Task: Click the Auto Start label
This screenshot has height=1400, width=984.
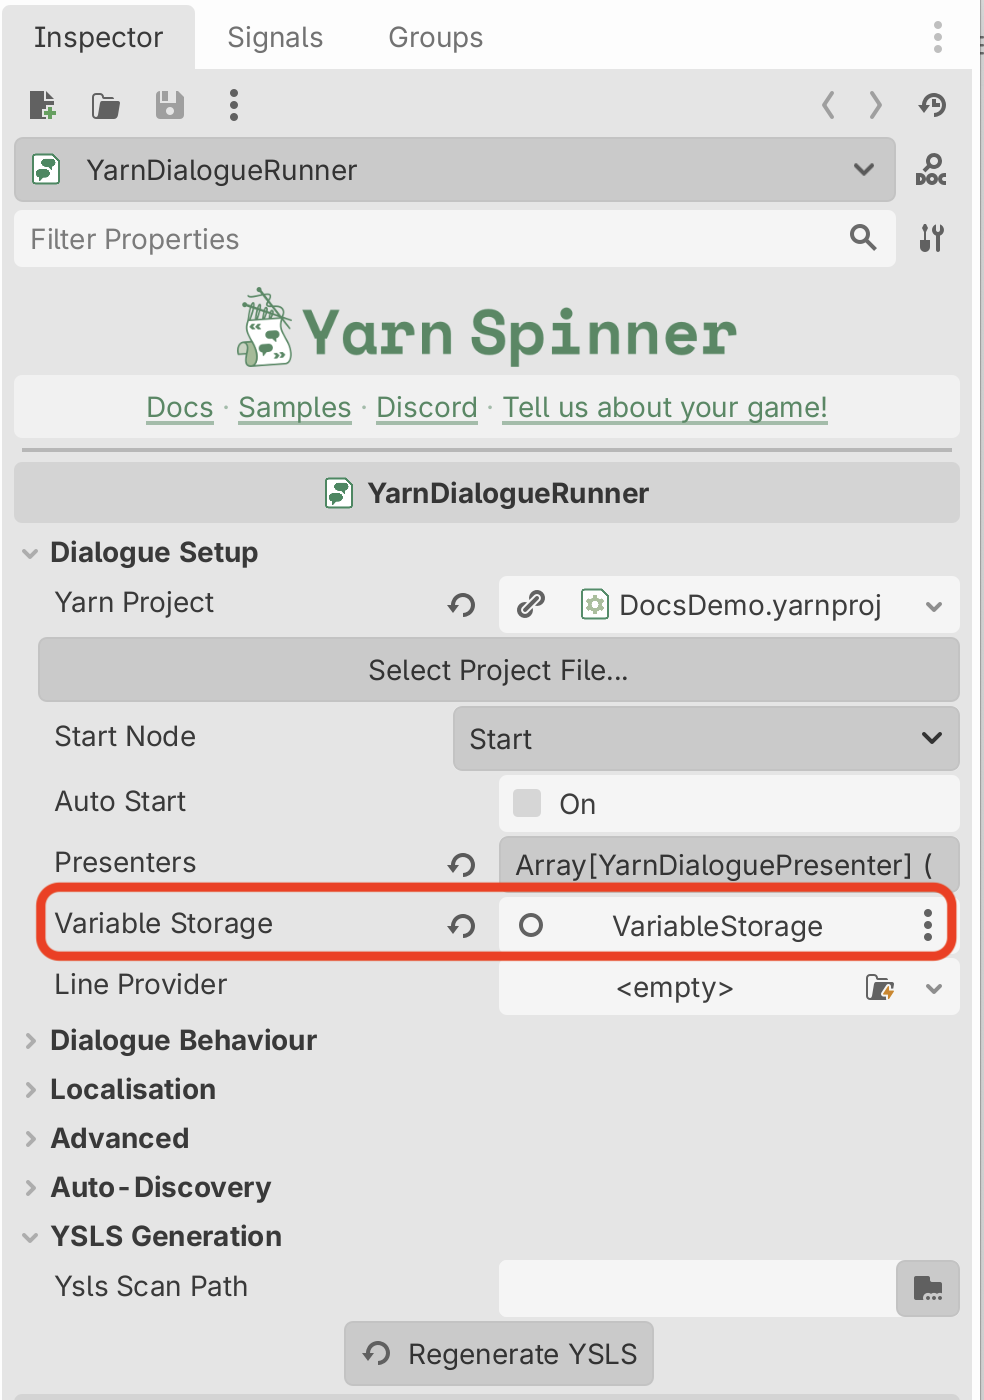Action: [x=120, y=801]
